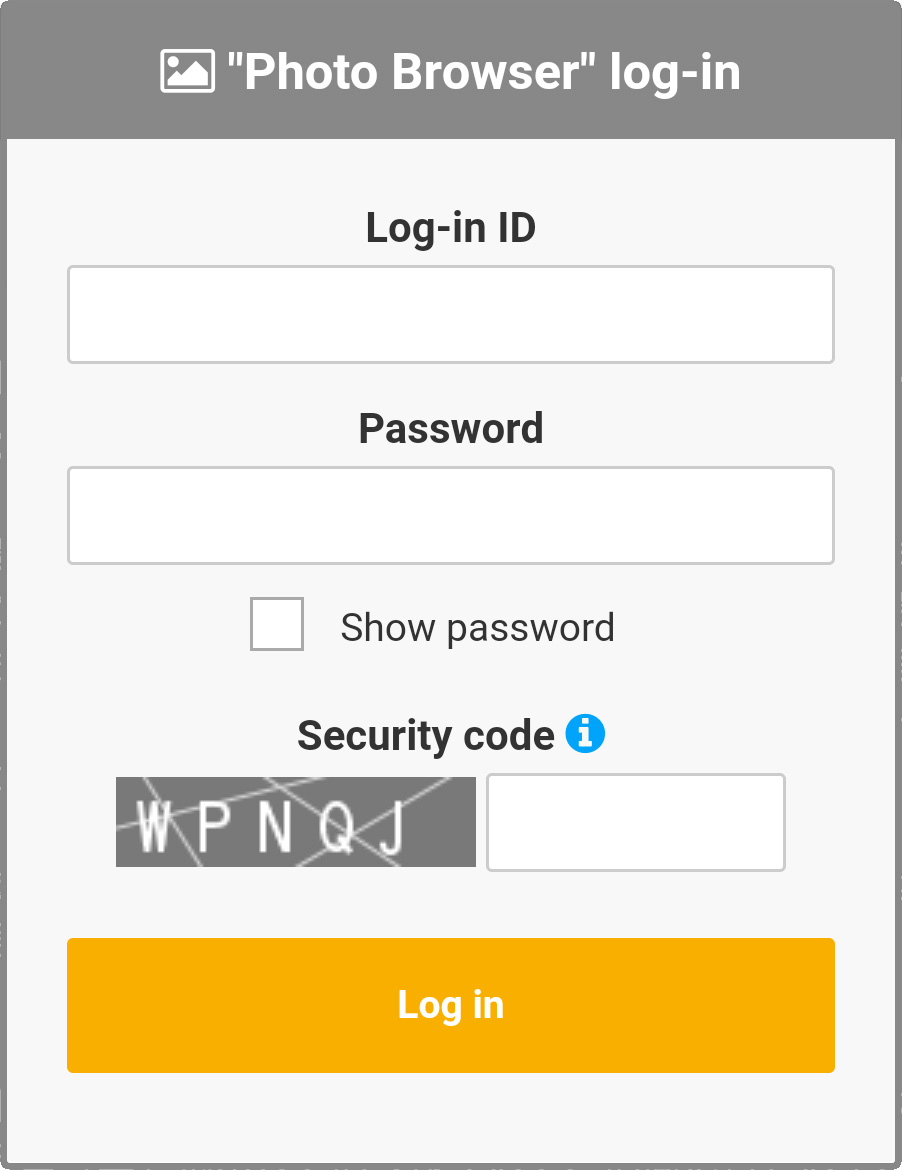This screenshot has width=902, height=1170.
Task: Click the word "log-in" in the header
Action: click(x=675, y=72)
